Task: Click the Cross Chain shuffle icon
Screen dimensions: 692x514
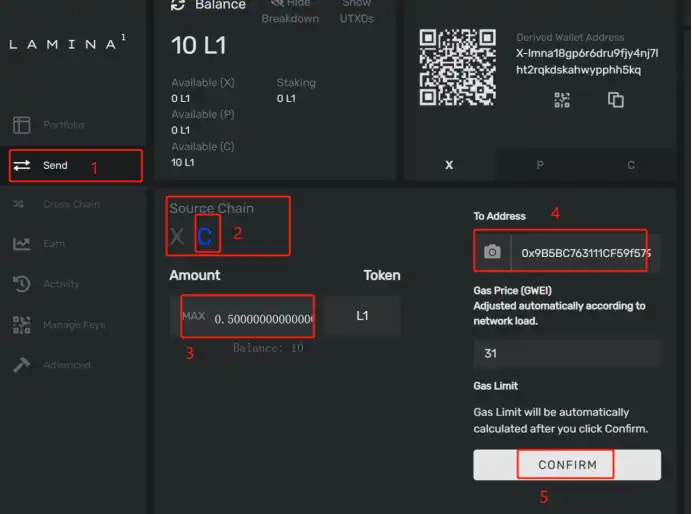Action: (18, 204)
